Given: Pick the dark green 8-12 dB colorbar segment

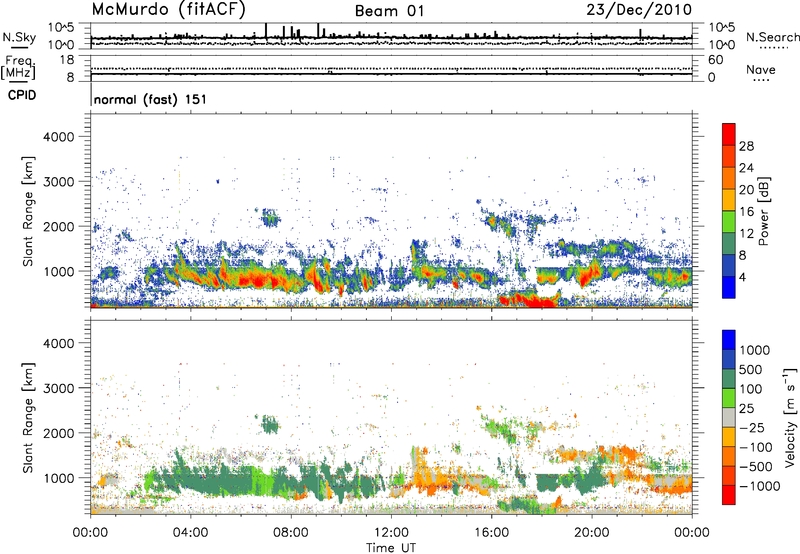Looking at the screenshot, I should [729, 244].
